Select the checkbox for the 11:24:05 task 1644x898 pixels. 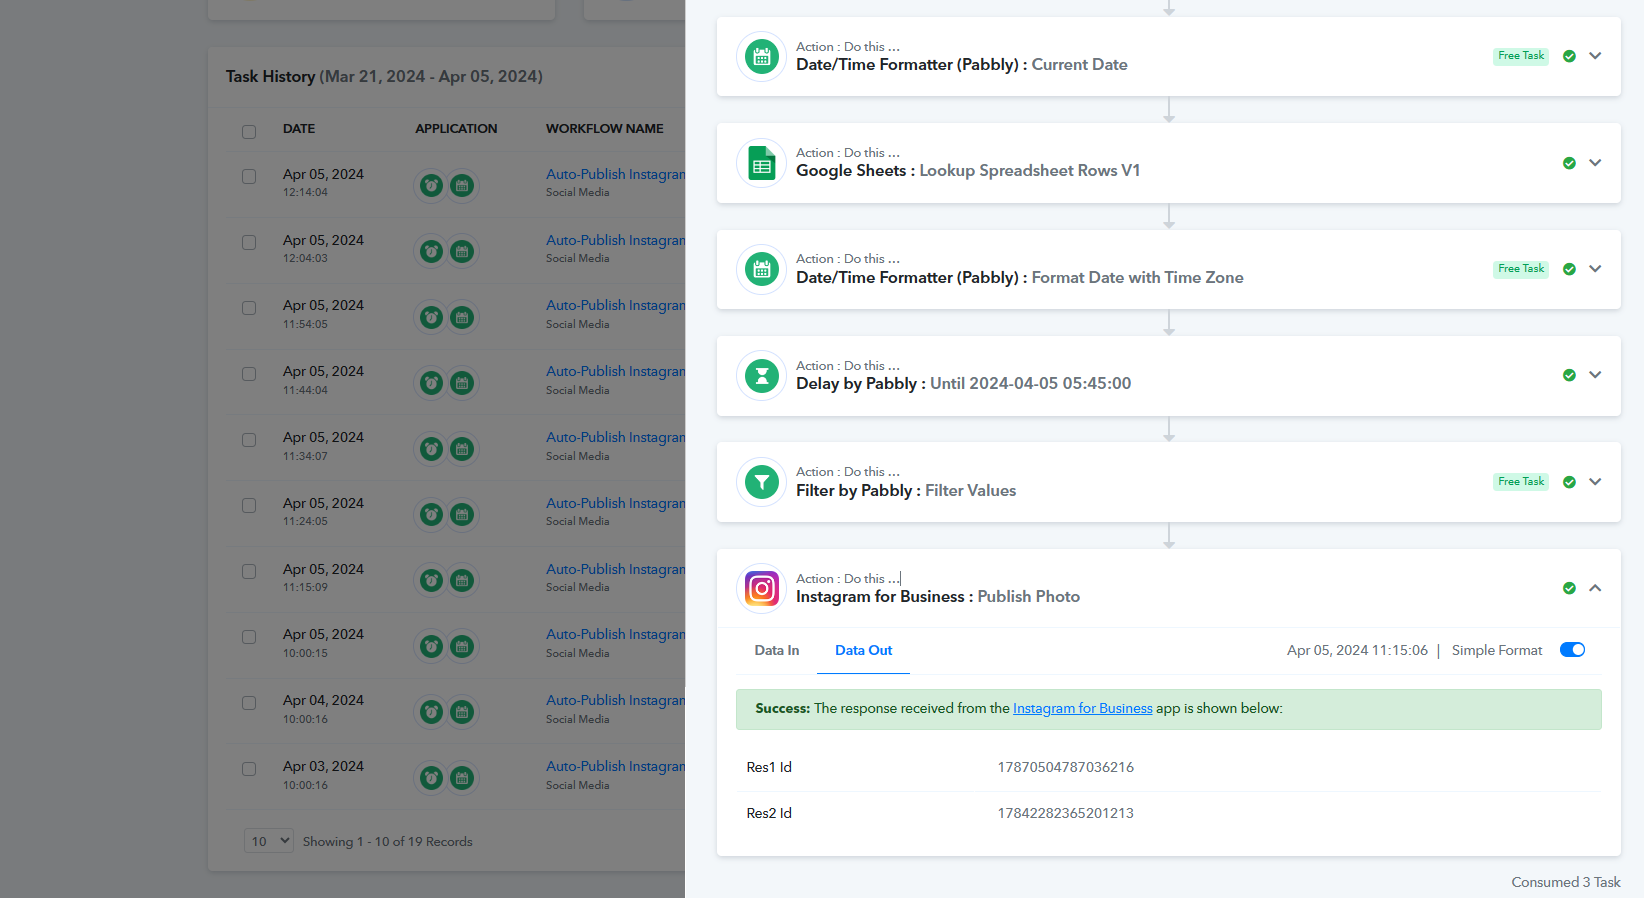249,505
